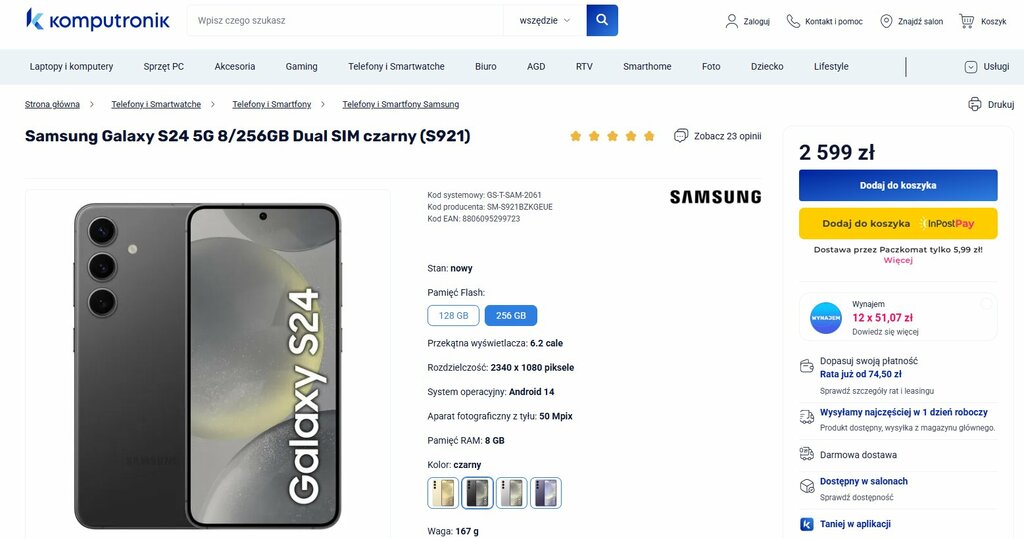Click the Zaloguj user icon
1024x539 pixels.
tap(731, 21)
